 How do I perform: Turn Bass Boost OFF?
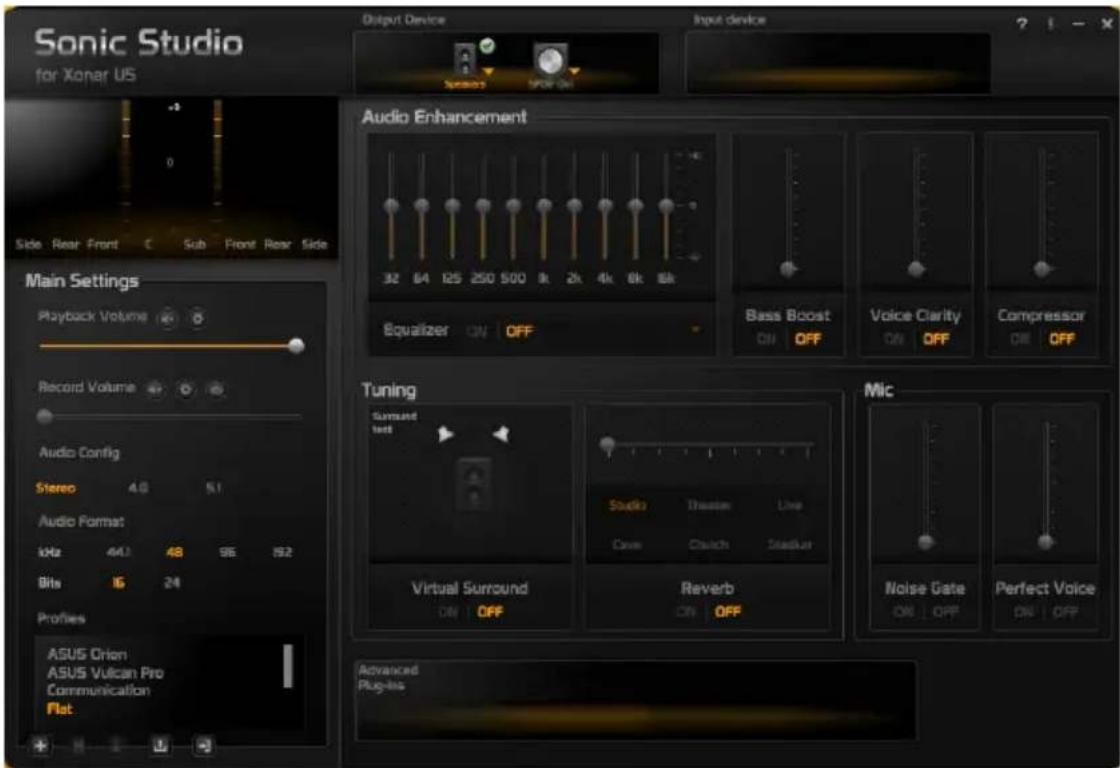[x=808, y=339]
